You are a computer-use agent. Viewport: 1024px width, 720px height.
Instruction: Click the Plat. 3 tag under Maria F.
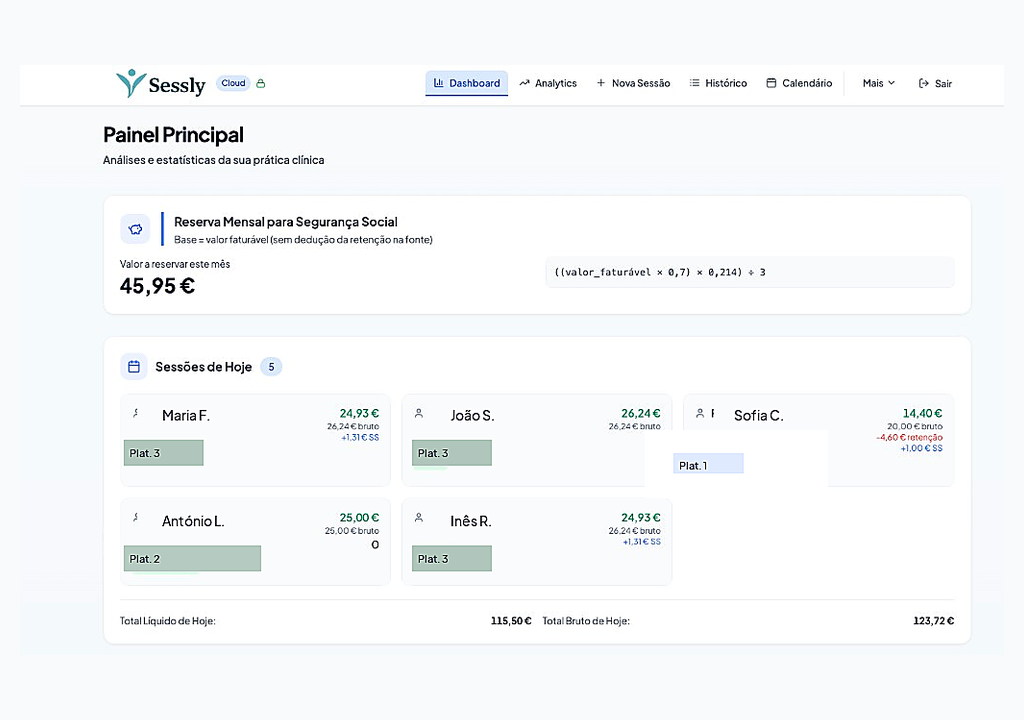click(164, 453)
